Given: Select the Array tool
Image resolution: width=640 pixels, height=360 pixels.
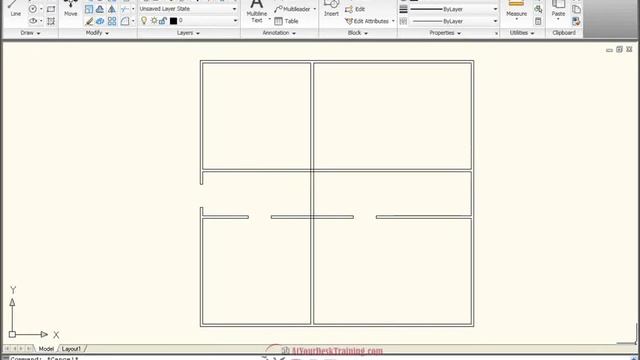Looking at the screenshot, I should 111,21.
